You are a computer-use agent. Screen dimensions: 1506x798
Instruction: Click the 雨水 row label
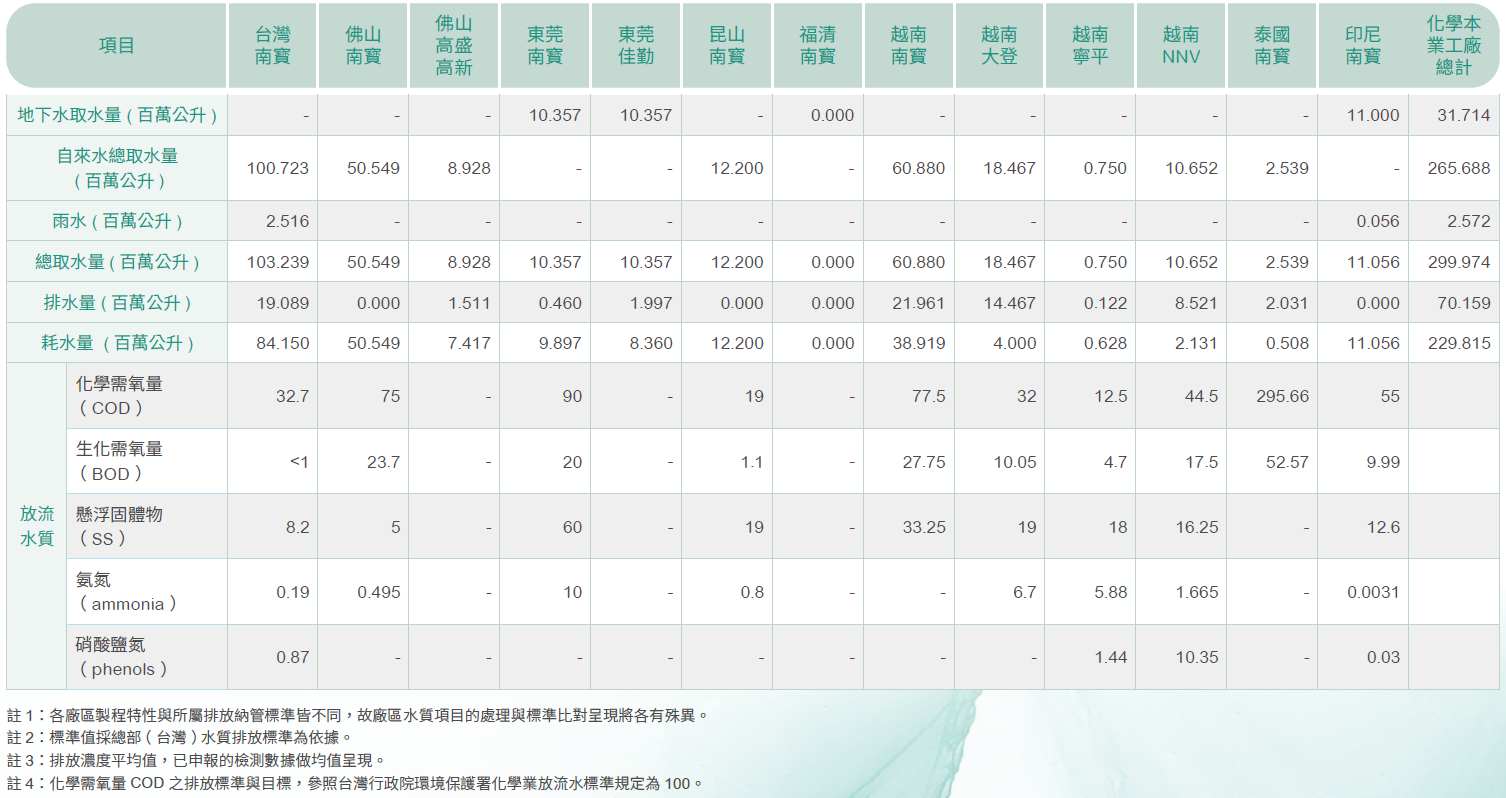coord(118,221)
